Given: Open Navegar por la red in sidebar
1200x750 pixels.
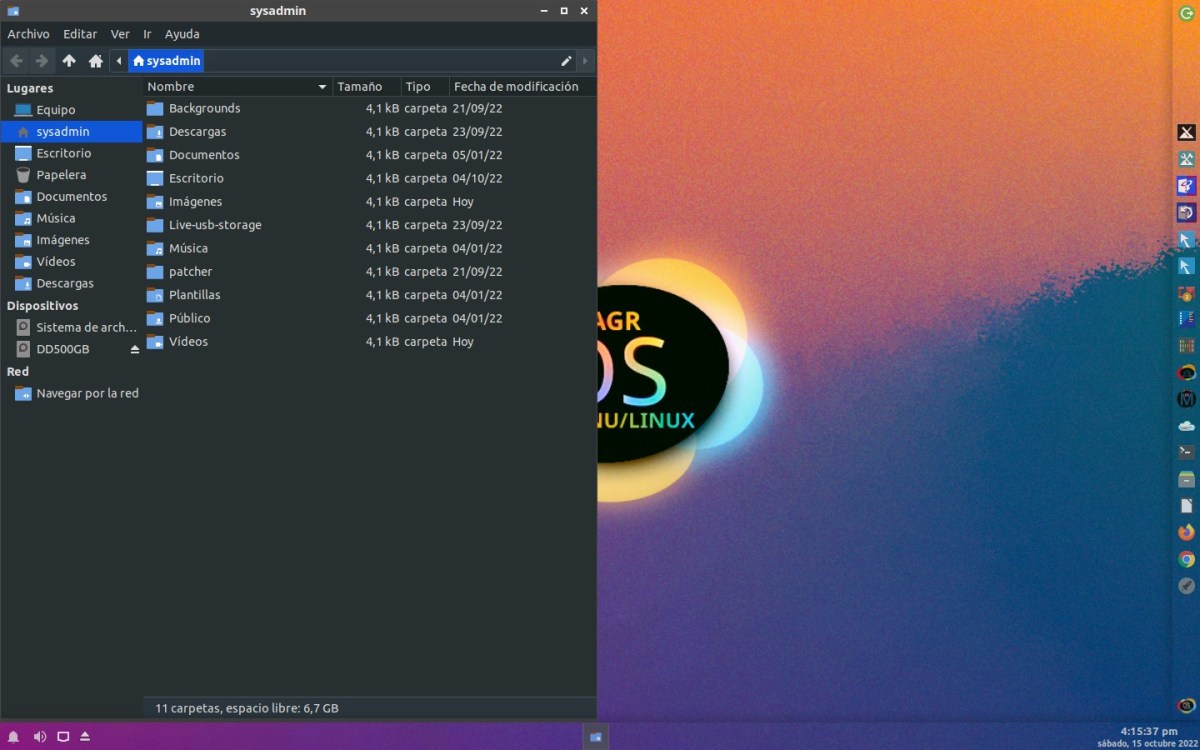Looking at the screenshot, I should [x=87, y=393].
